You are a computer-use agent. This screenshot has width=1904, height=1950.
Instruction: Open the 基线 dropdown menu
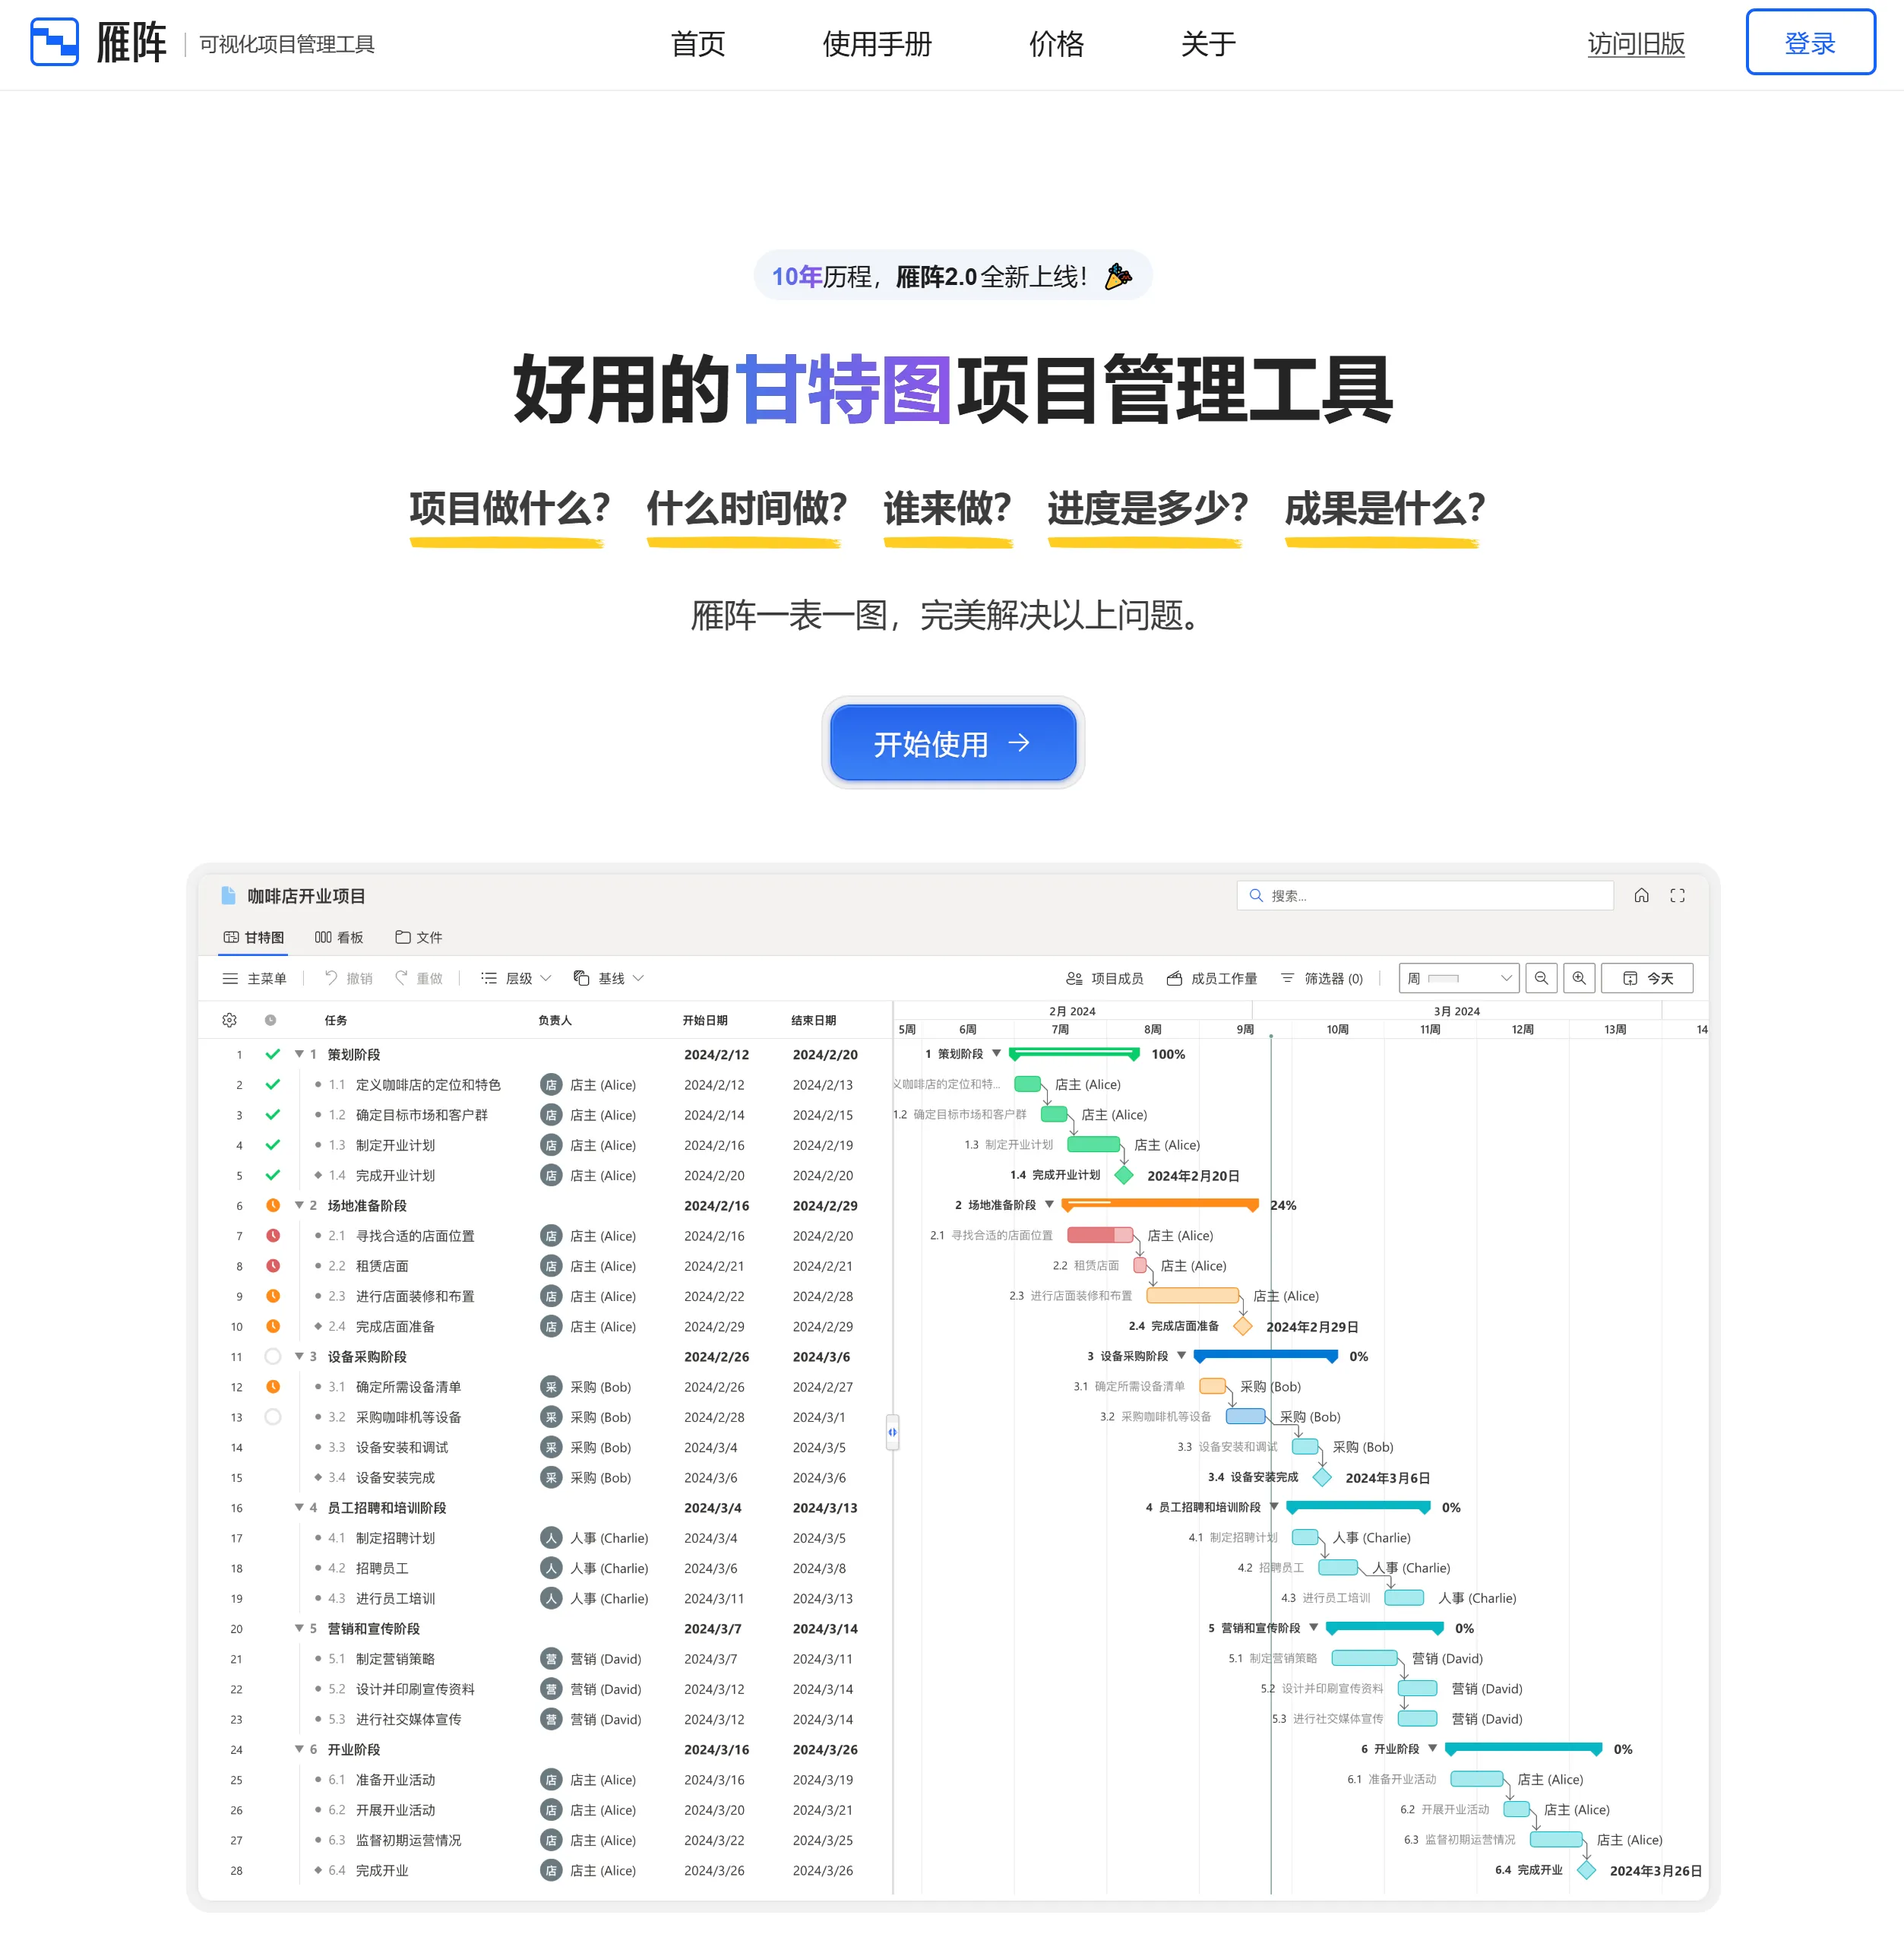point(612,978)
